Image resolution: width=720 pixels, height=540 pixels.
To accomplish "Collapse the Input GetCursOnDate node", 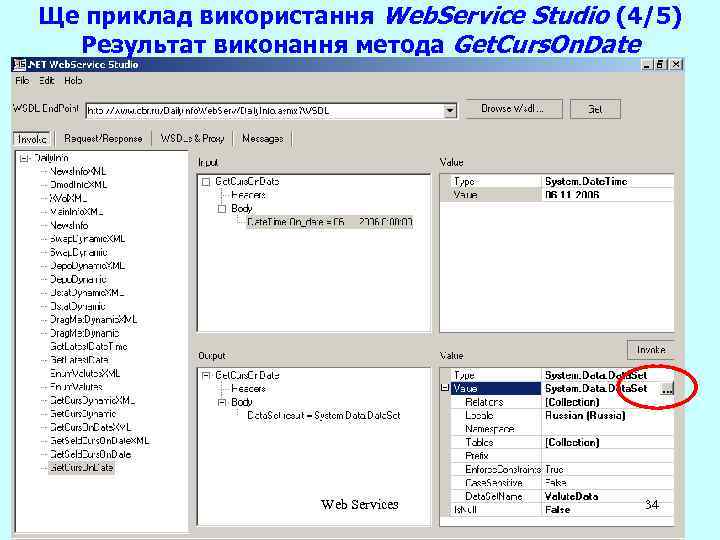I will [x=206, y=182].
